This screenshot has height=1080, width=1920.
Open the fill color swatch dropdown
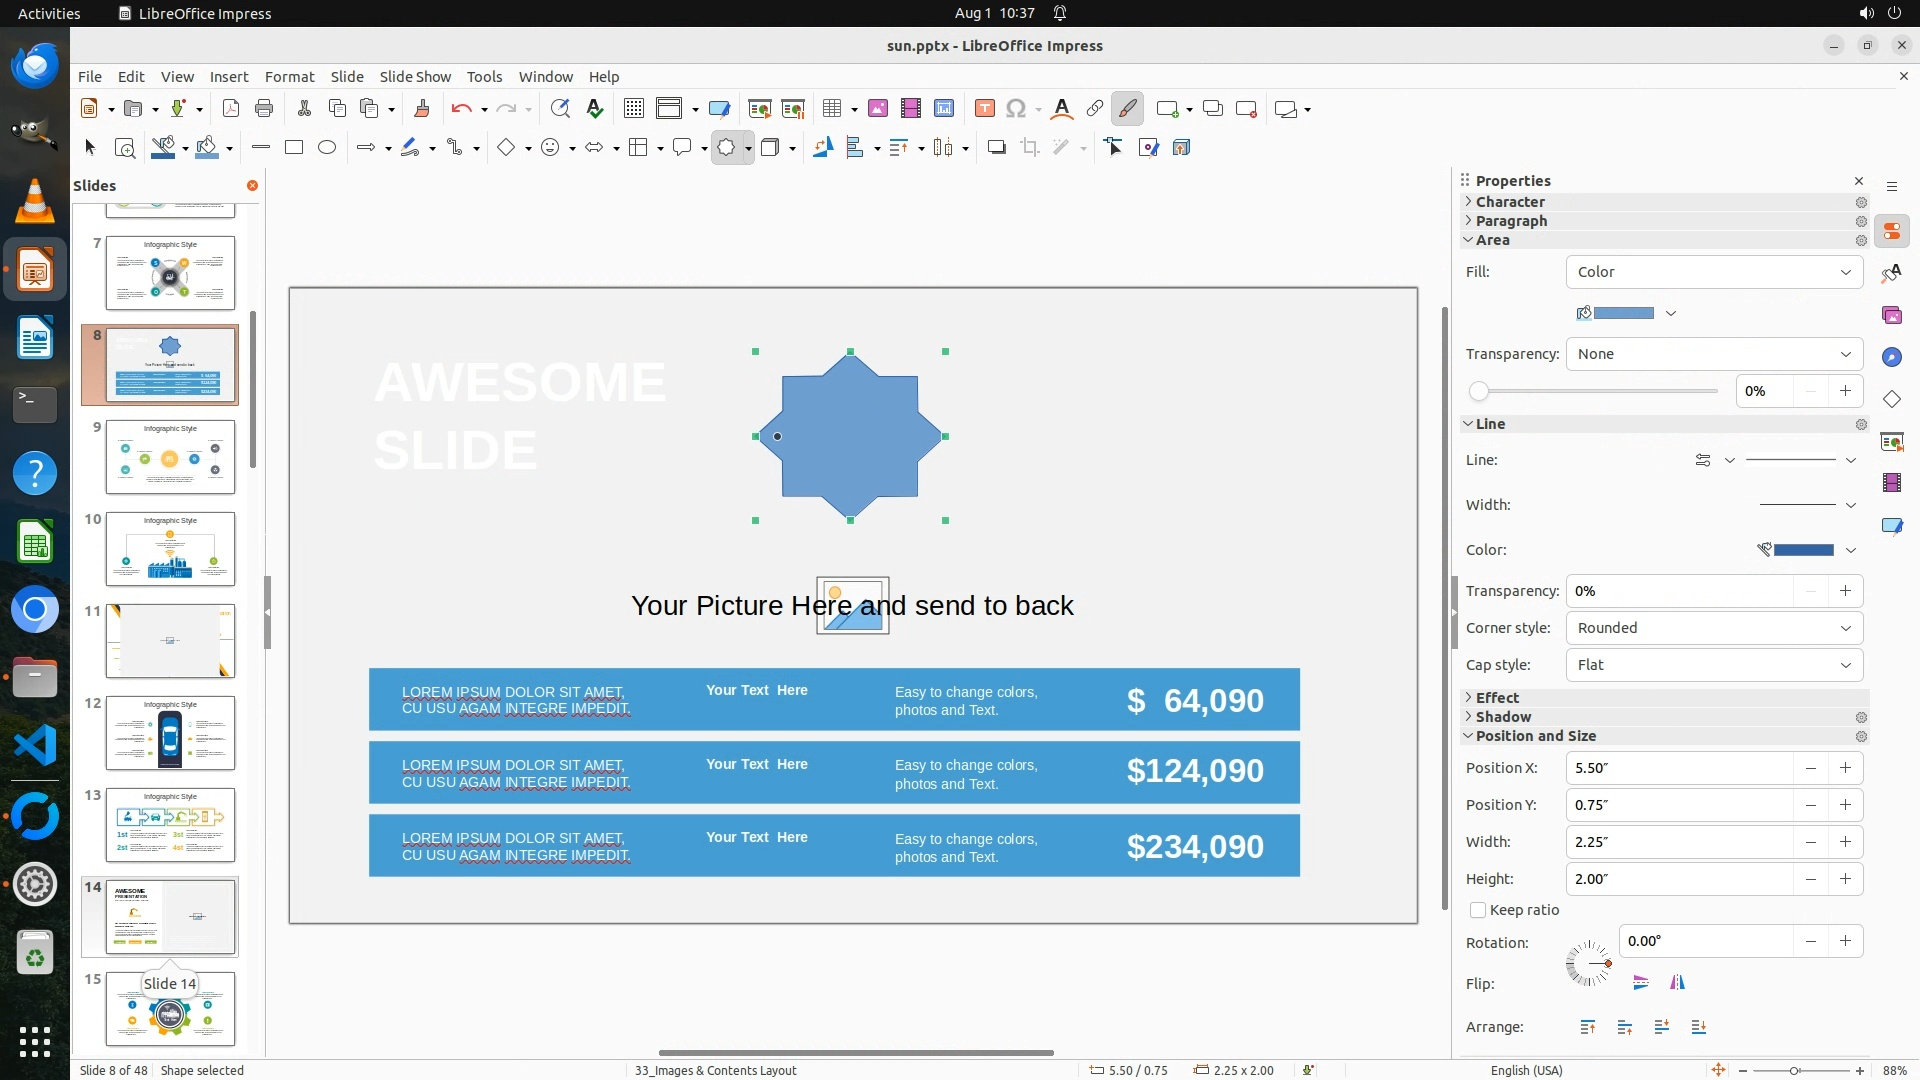pos(1671,314)
